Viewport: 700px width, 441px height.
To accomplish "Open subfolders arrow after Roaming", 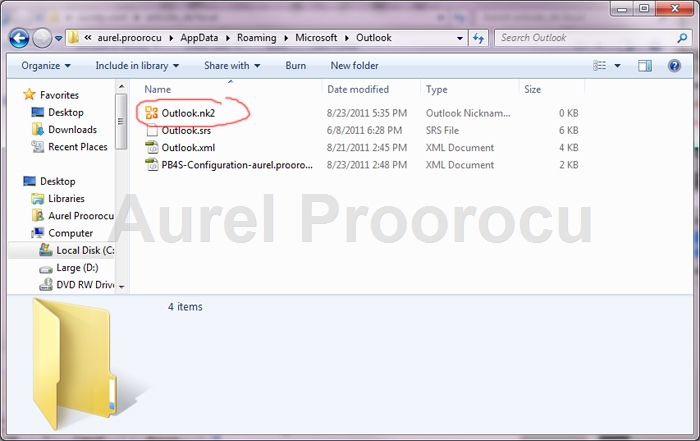I will tap(286, 38).
